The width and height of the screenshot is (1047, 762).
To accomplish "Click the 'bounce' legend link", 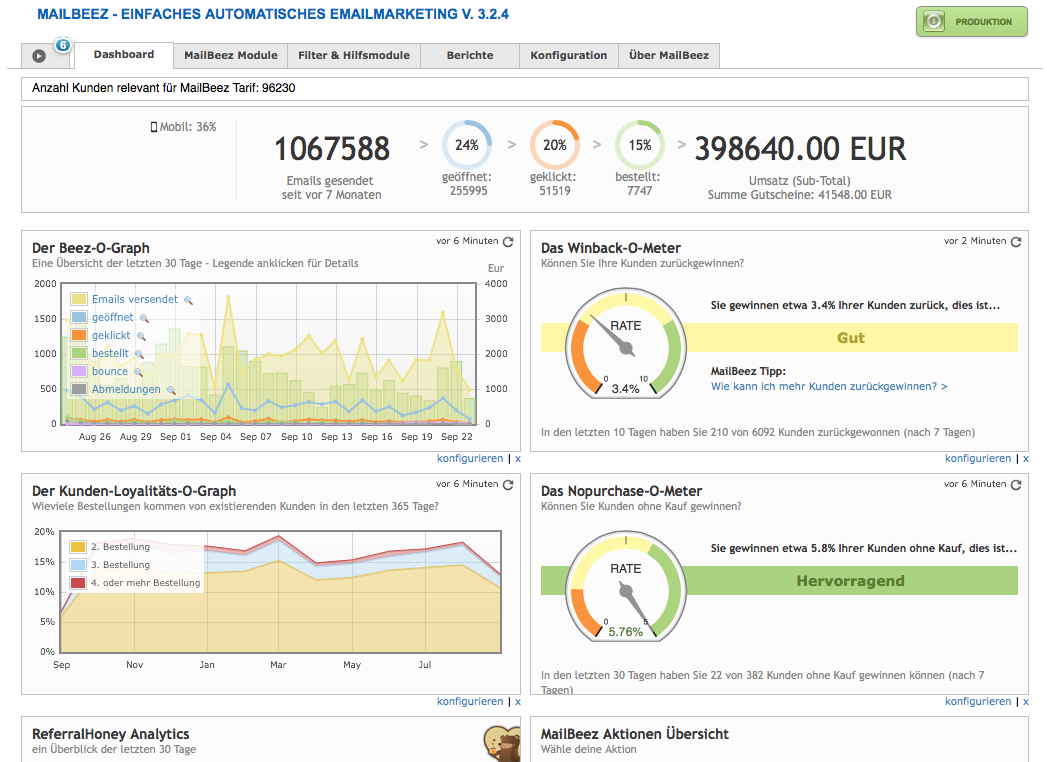I will (110, 371).
